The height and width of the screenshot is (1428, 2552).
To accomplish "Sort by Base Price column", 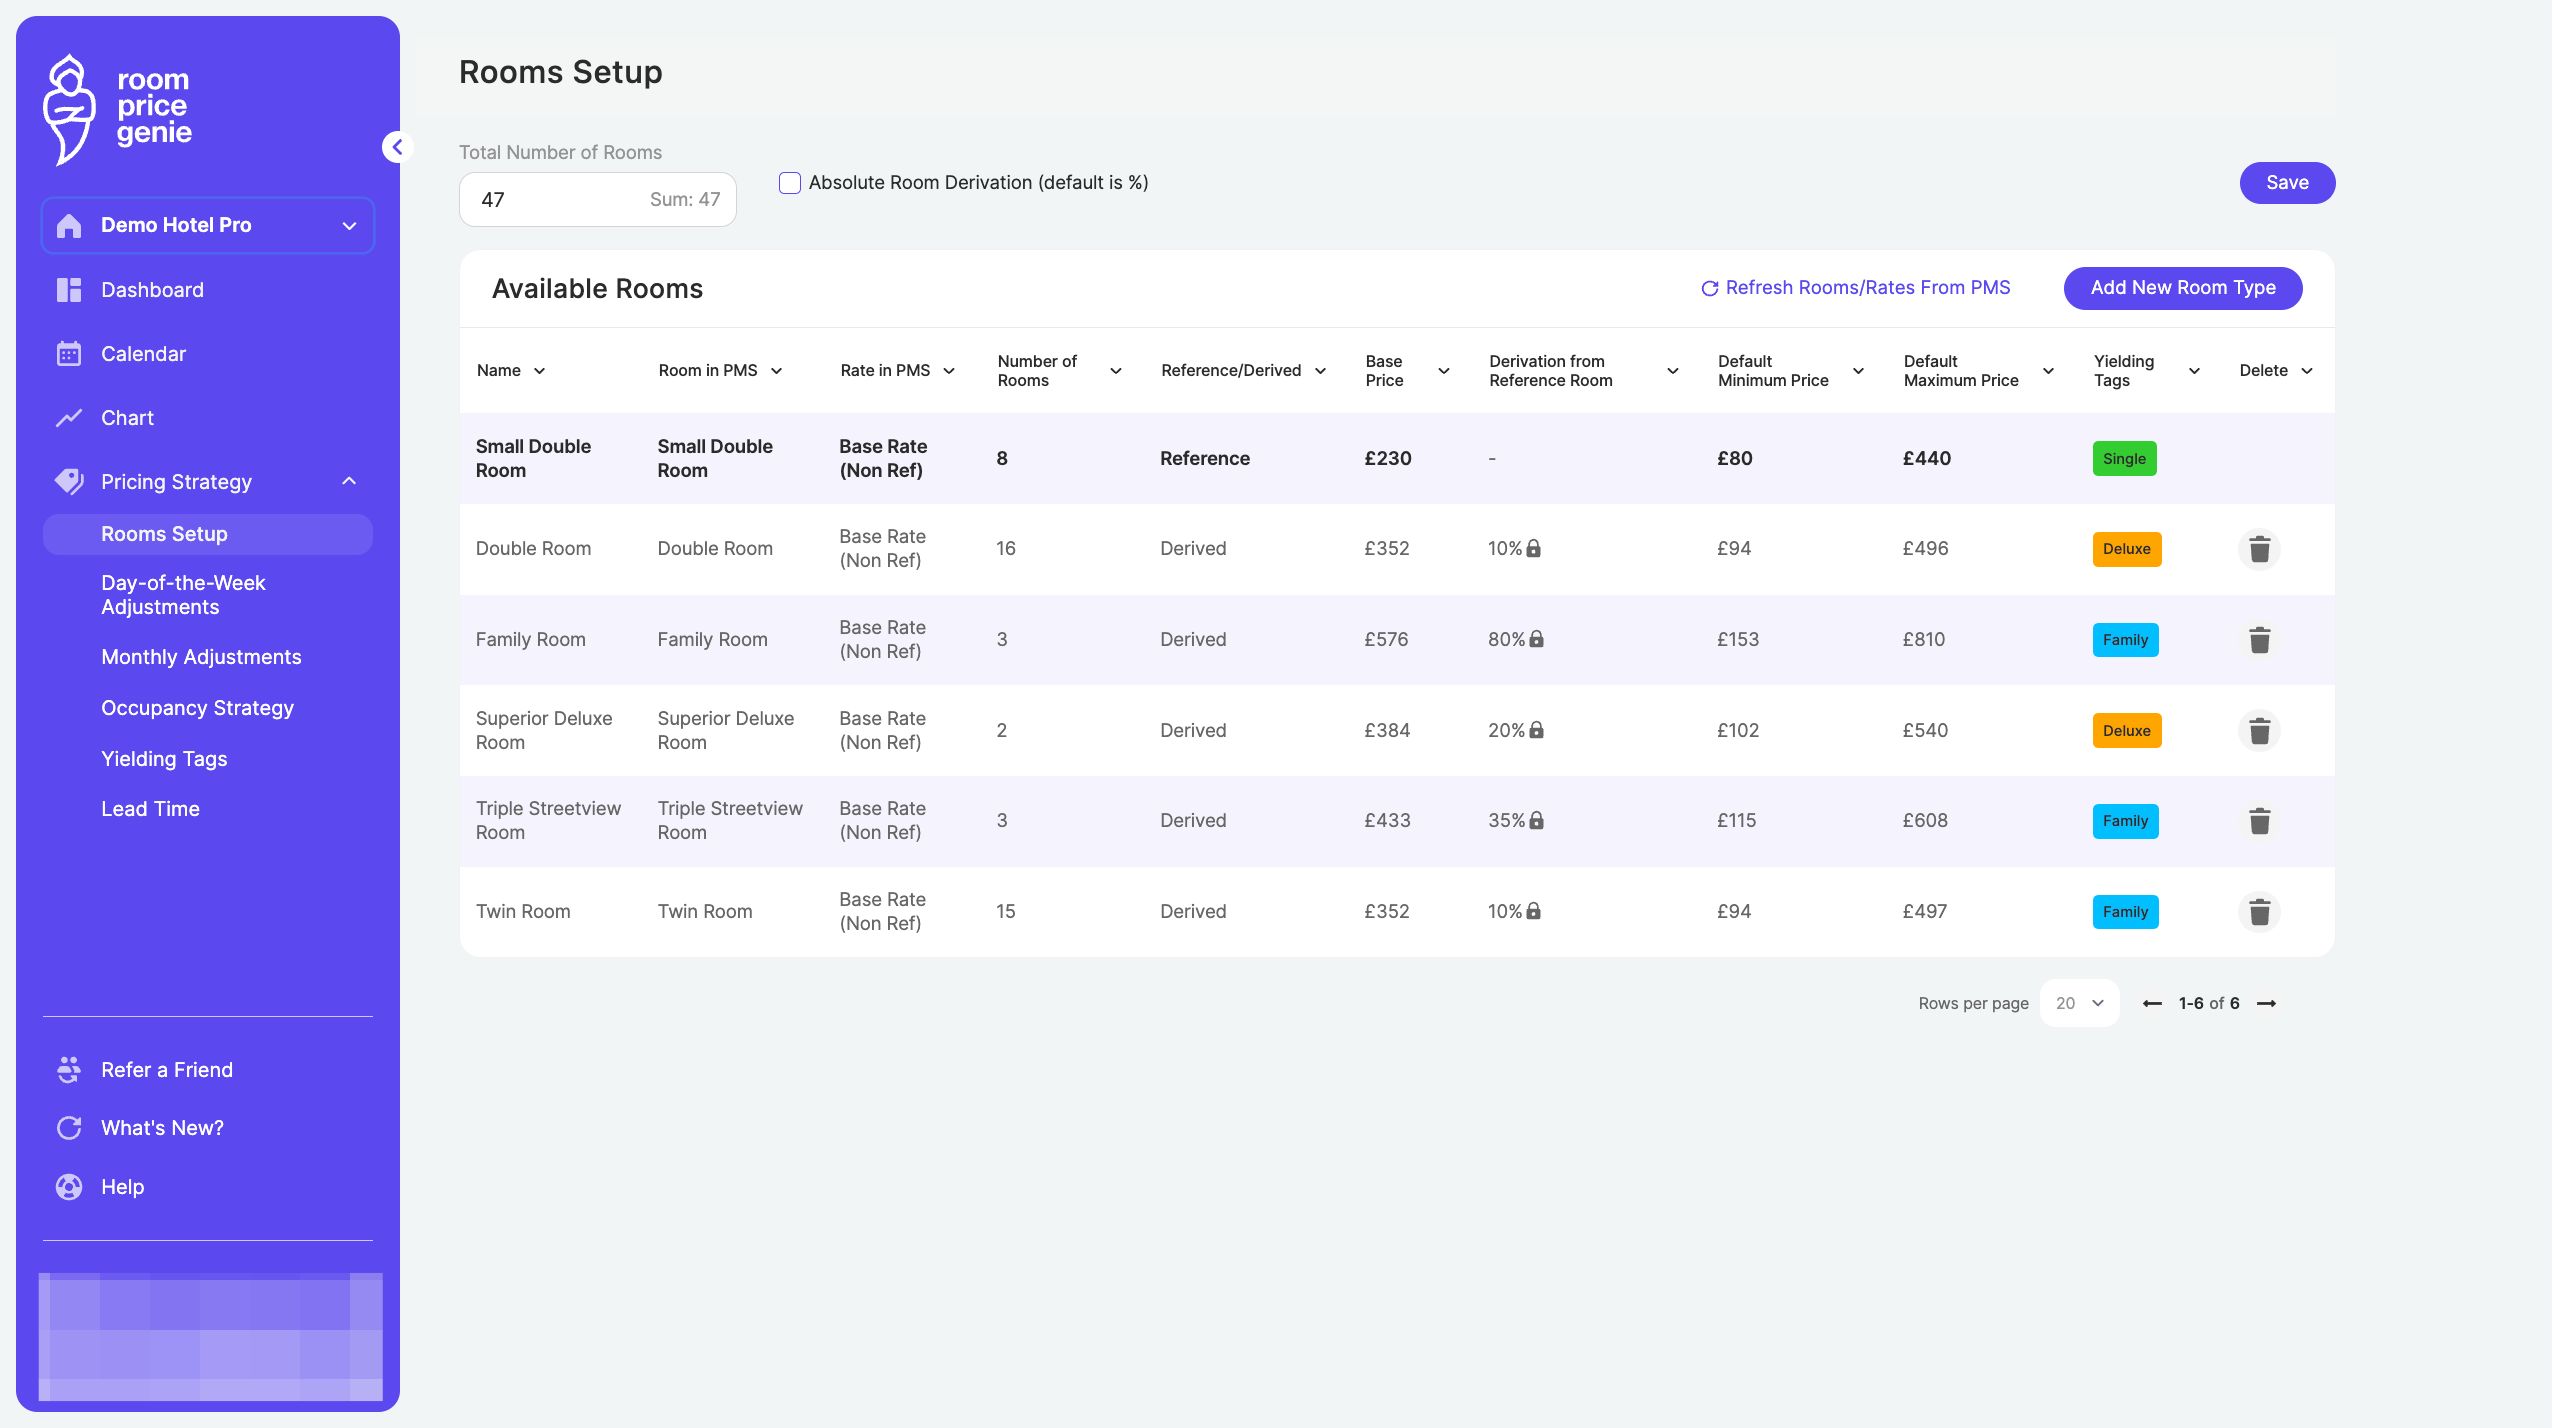I will (1444, 371).
